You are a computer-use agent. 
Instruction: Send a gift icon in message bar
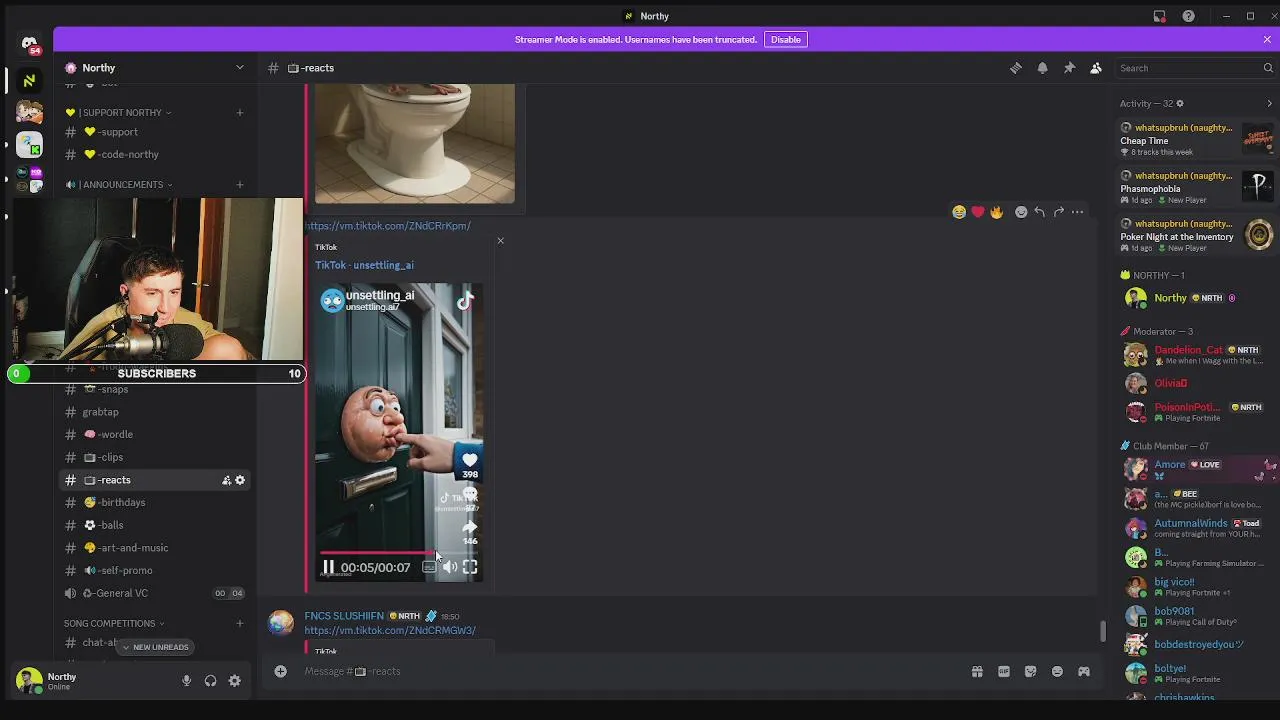click(977, 671)
